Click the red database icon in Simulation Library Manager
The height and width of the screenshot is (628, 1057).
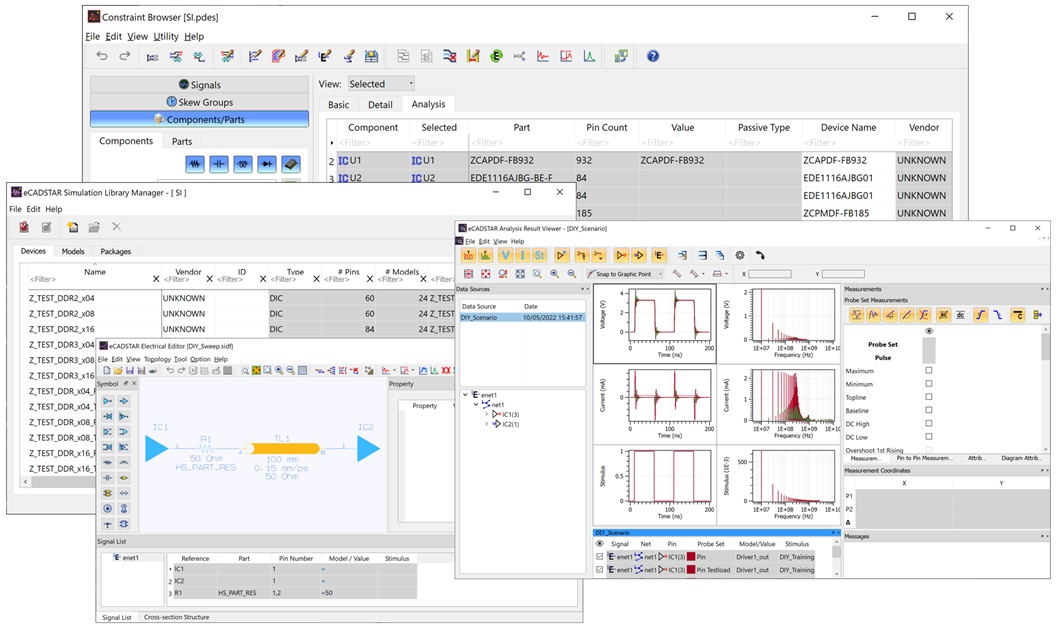click(x=24, y=227)
